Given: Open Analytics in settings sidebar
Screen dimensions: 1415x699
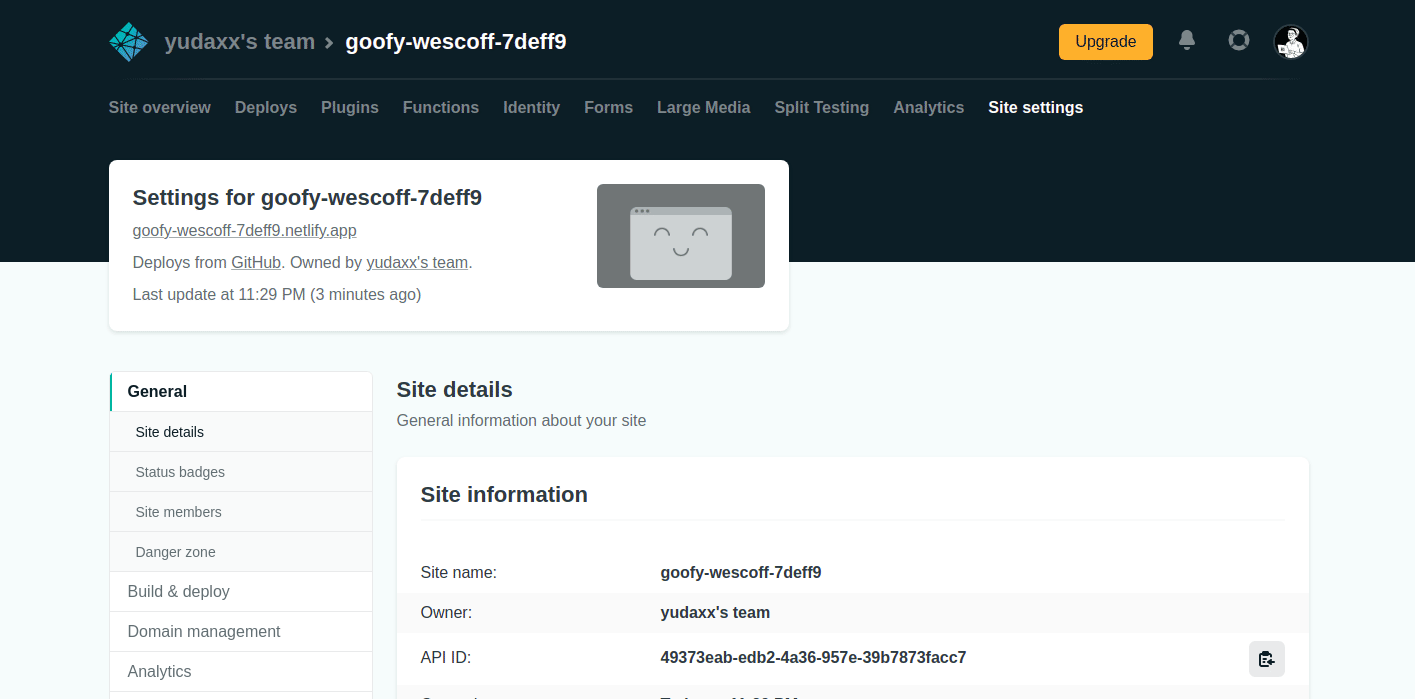Looking at the screenshot, I should tap(241, 672).
